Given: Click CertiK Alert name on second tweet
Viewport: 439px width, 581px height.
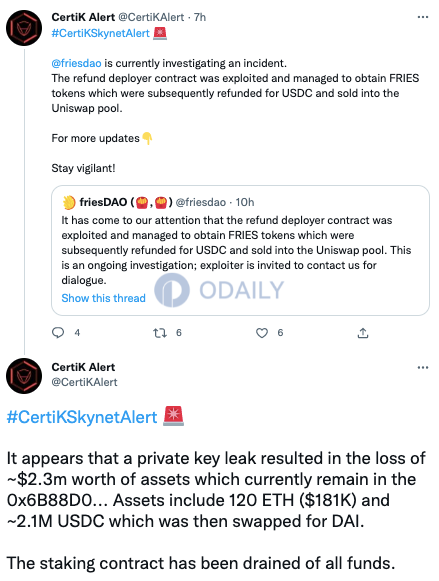Looking at the screenshot, I should [83, 367].
